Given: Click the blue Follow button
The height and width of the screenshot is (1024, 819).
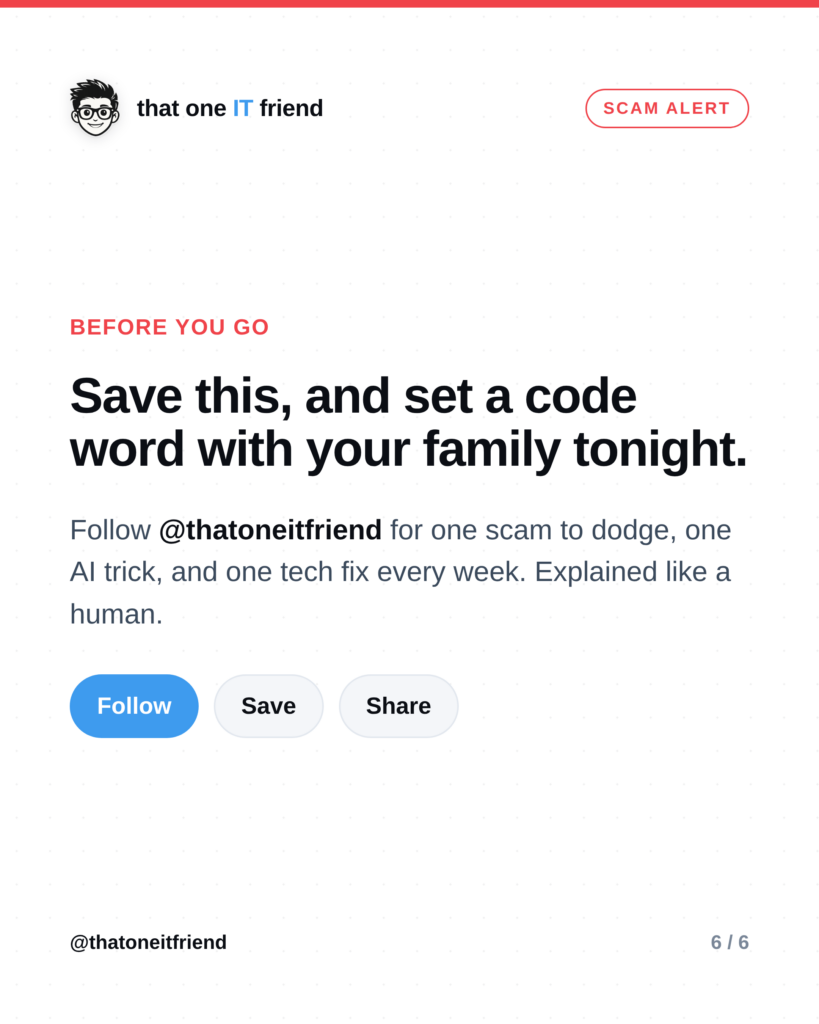Looking at the screenshot, I should click(134, 706).
